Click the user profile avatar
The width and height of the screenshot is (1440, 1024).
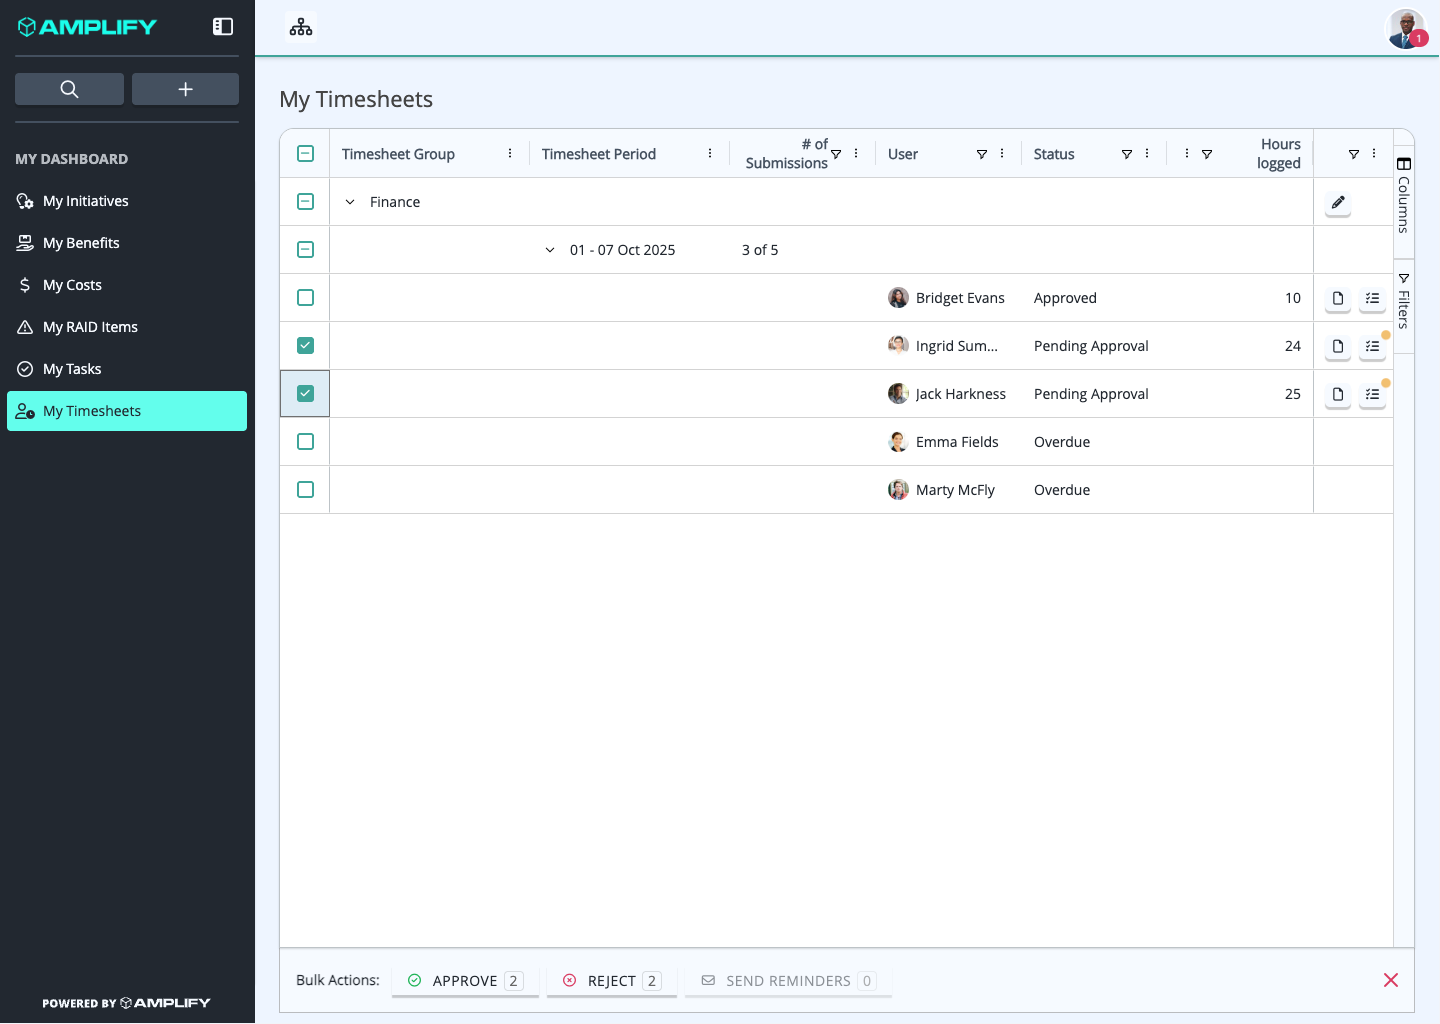[1406, 28]
